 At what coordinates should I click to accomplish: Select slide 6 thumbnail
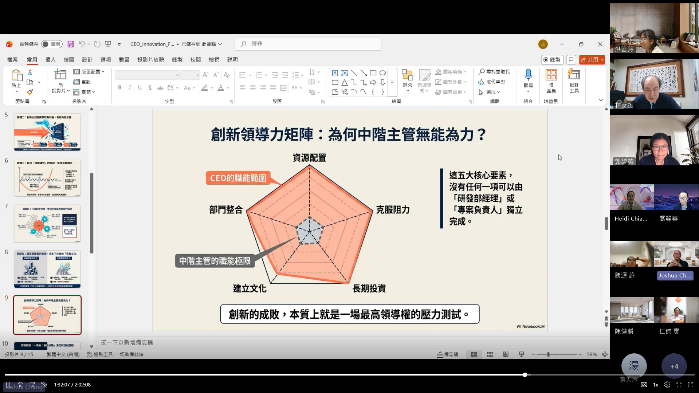[x=47, y=178]
